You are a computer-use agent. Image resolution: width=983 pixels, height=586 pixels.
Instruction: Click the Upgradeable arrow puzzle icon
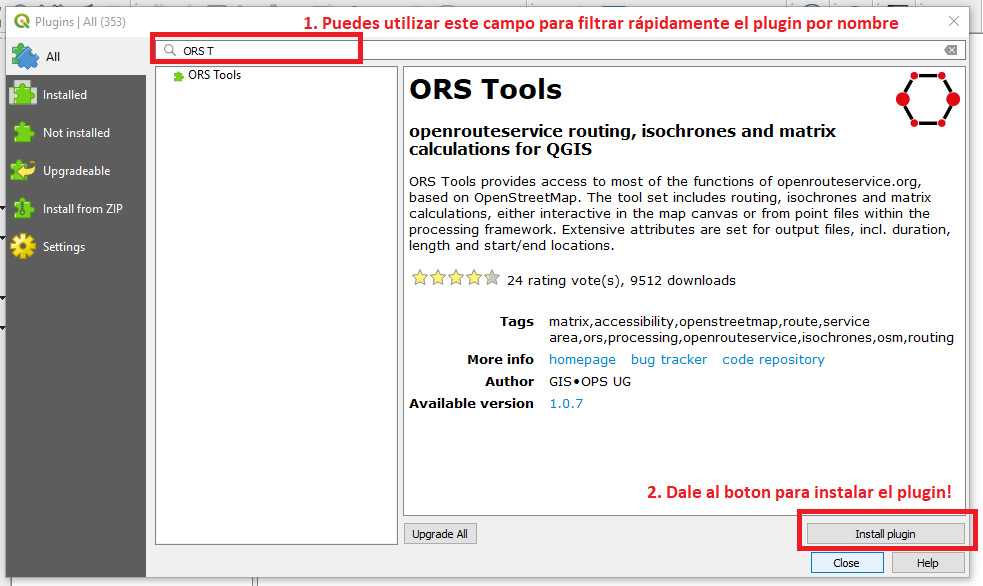click(x=23, y=170)
